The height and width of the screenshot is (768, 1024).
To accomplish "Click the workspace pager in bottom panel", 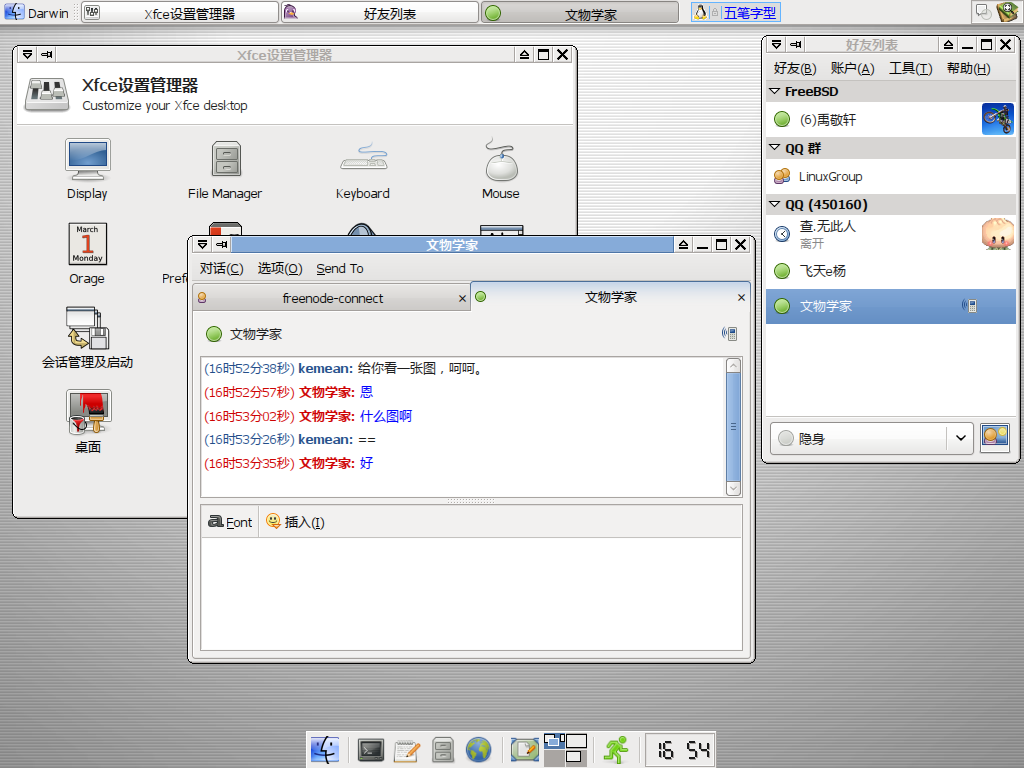I will 566,750.
